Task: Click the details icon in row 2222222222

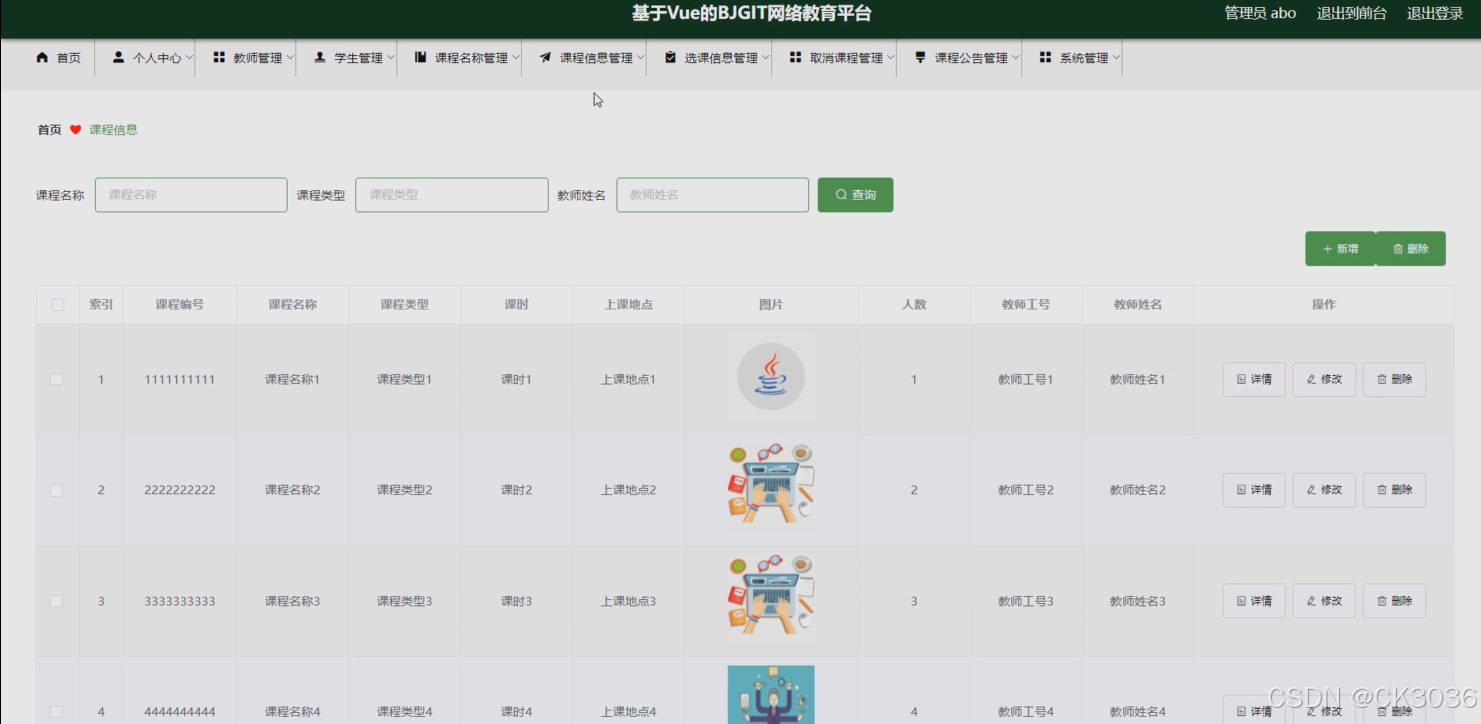Action: point(1241,490)
